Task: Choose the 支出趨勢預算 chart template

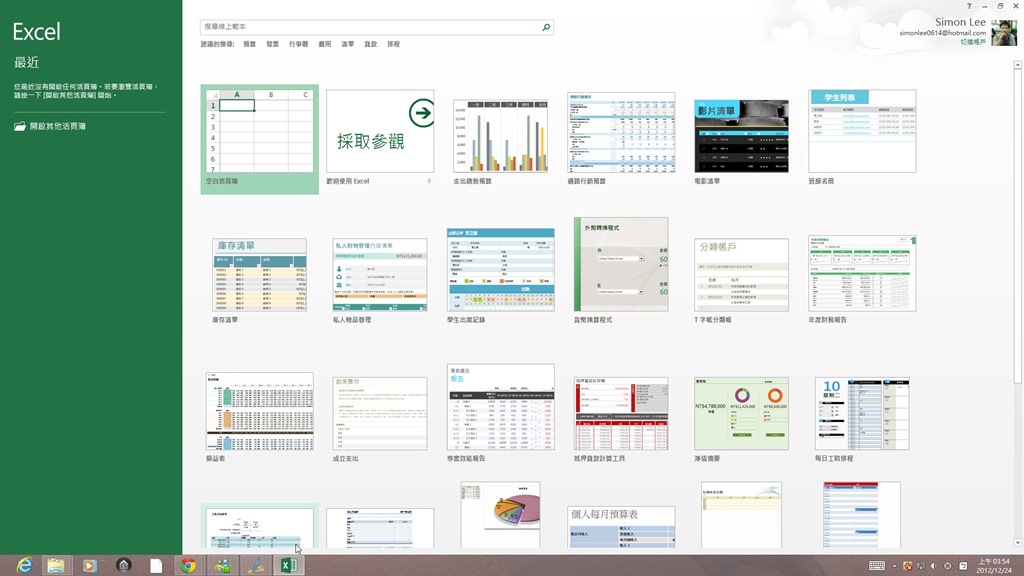Action: pyautogui.click(x=500, y=136)
